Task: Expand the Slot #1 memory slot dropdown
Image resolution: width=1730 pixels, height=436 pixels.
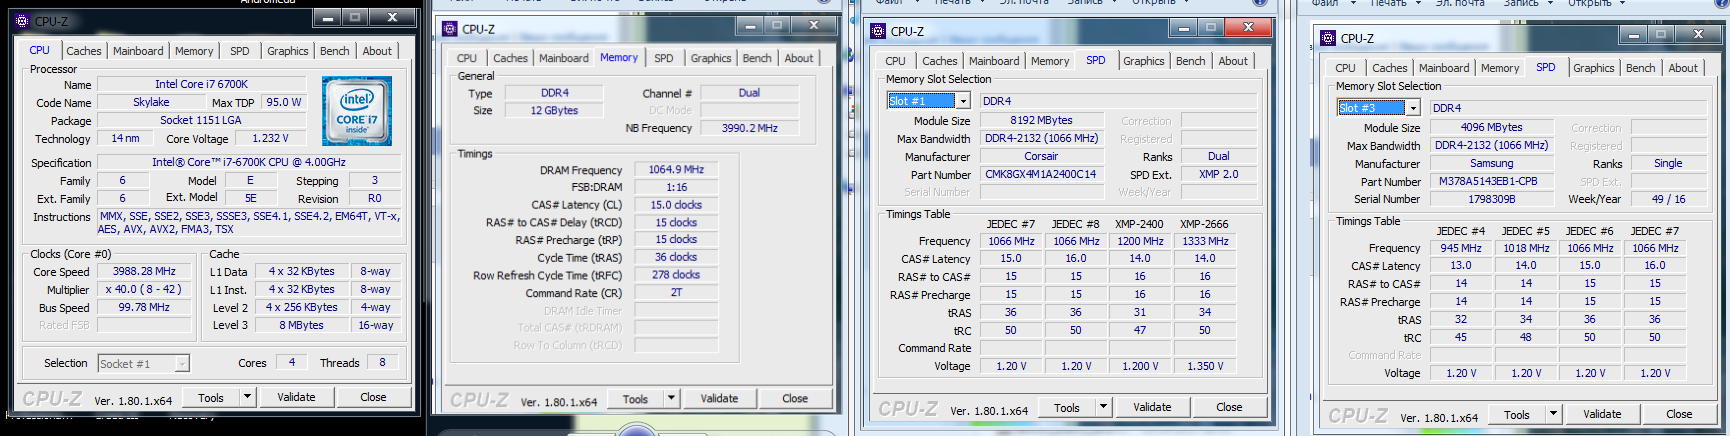Action: 963,101
